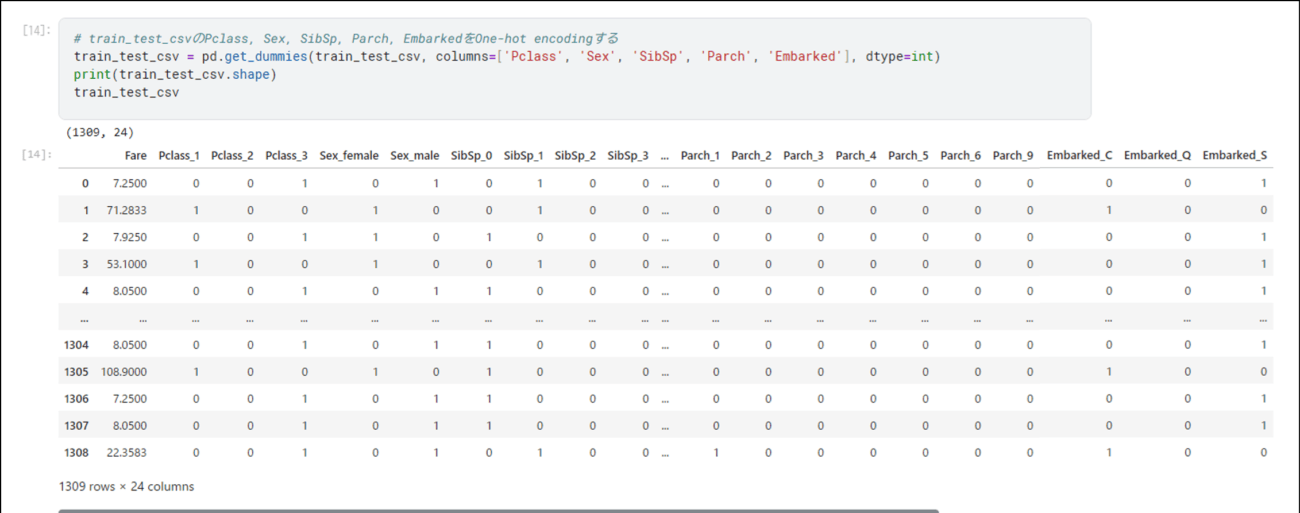The height and width of the screenshot is (513, 1300).
Task: Click the Sex_male column header
Action: pos(414,156)
